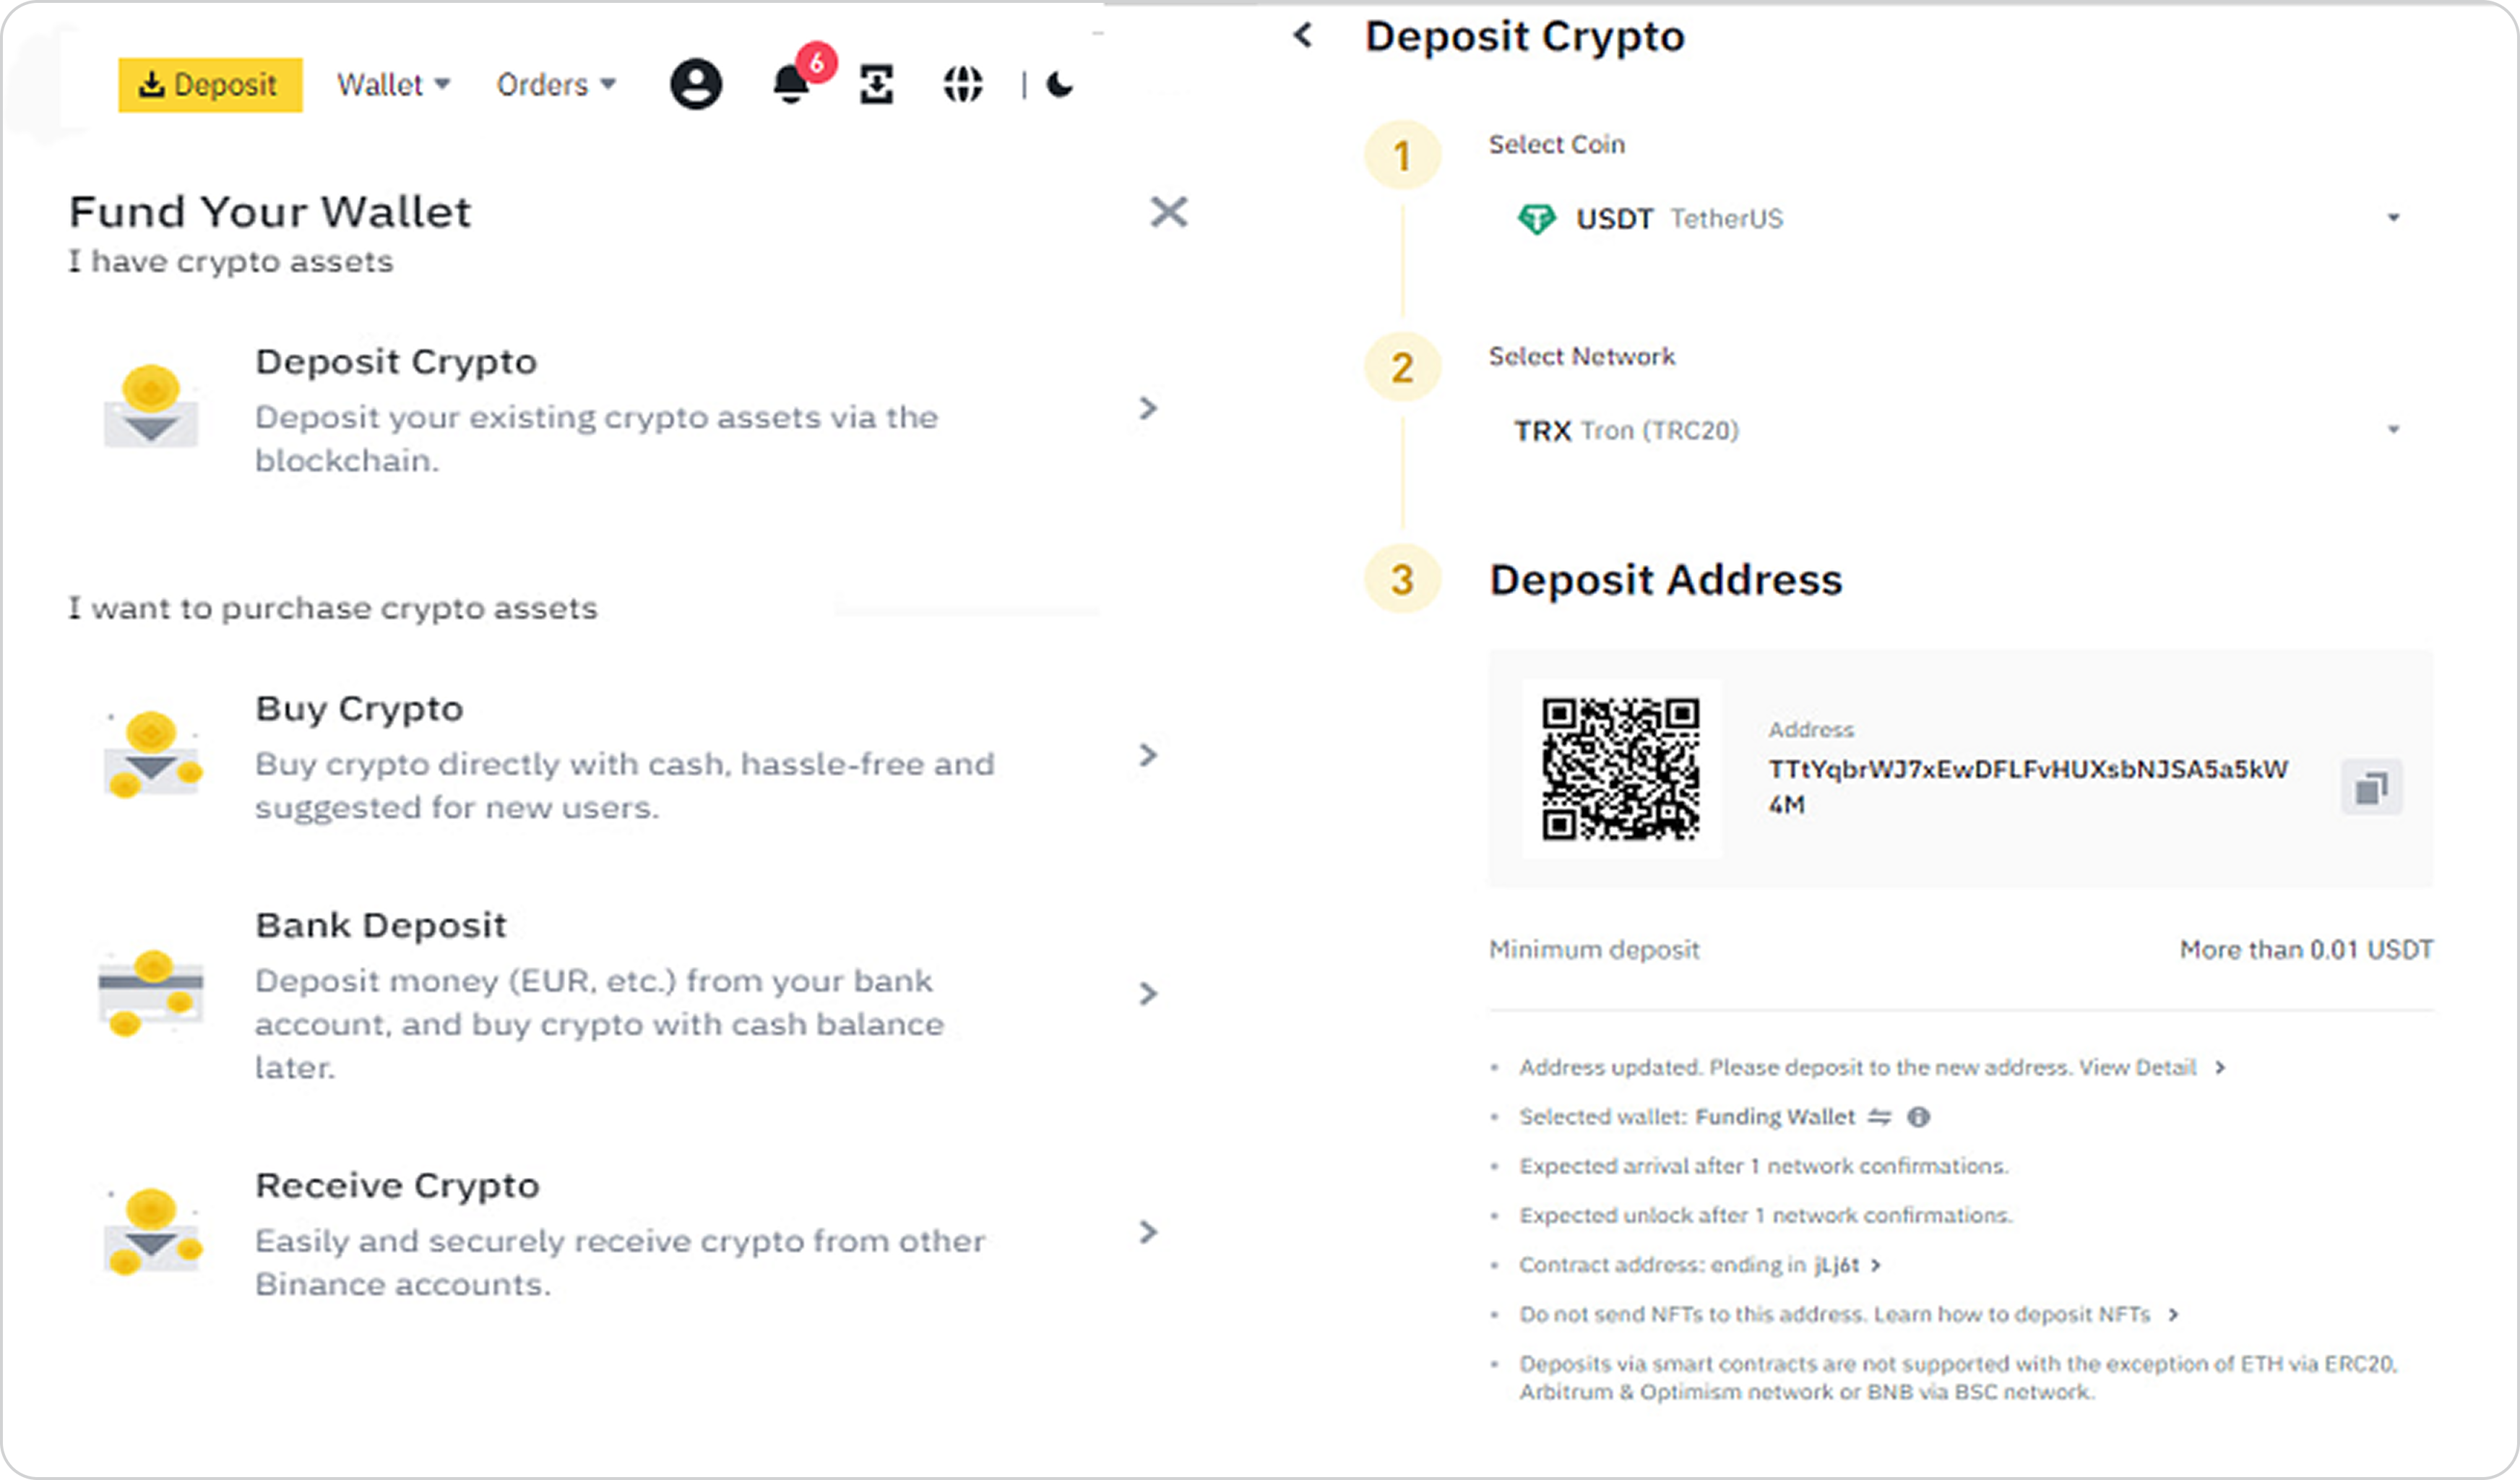Check notifications via the bell icon
Image resolution: width=2520 pixels, height=1480 pixels.
790,86
